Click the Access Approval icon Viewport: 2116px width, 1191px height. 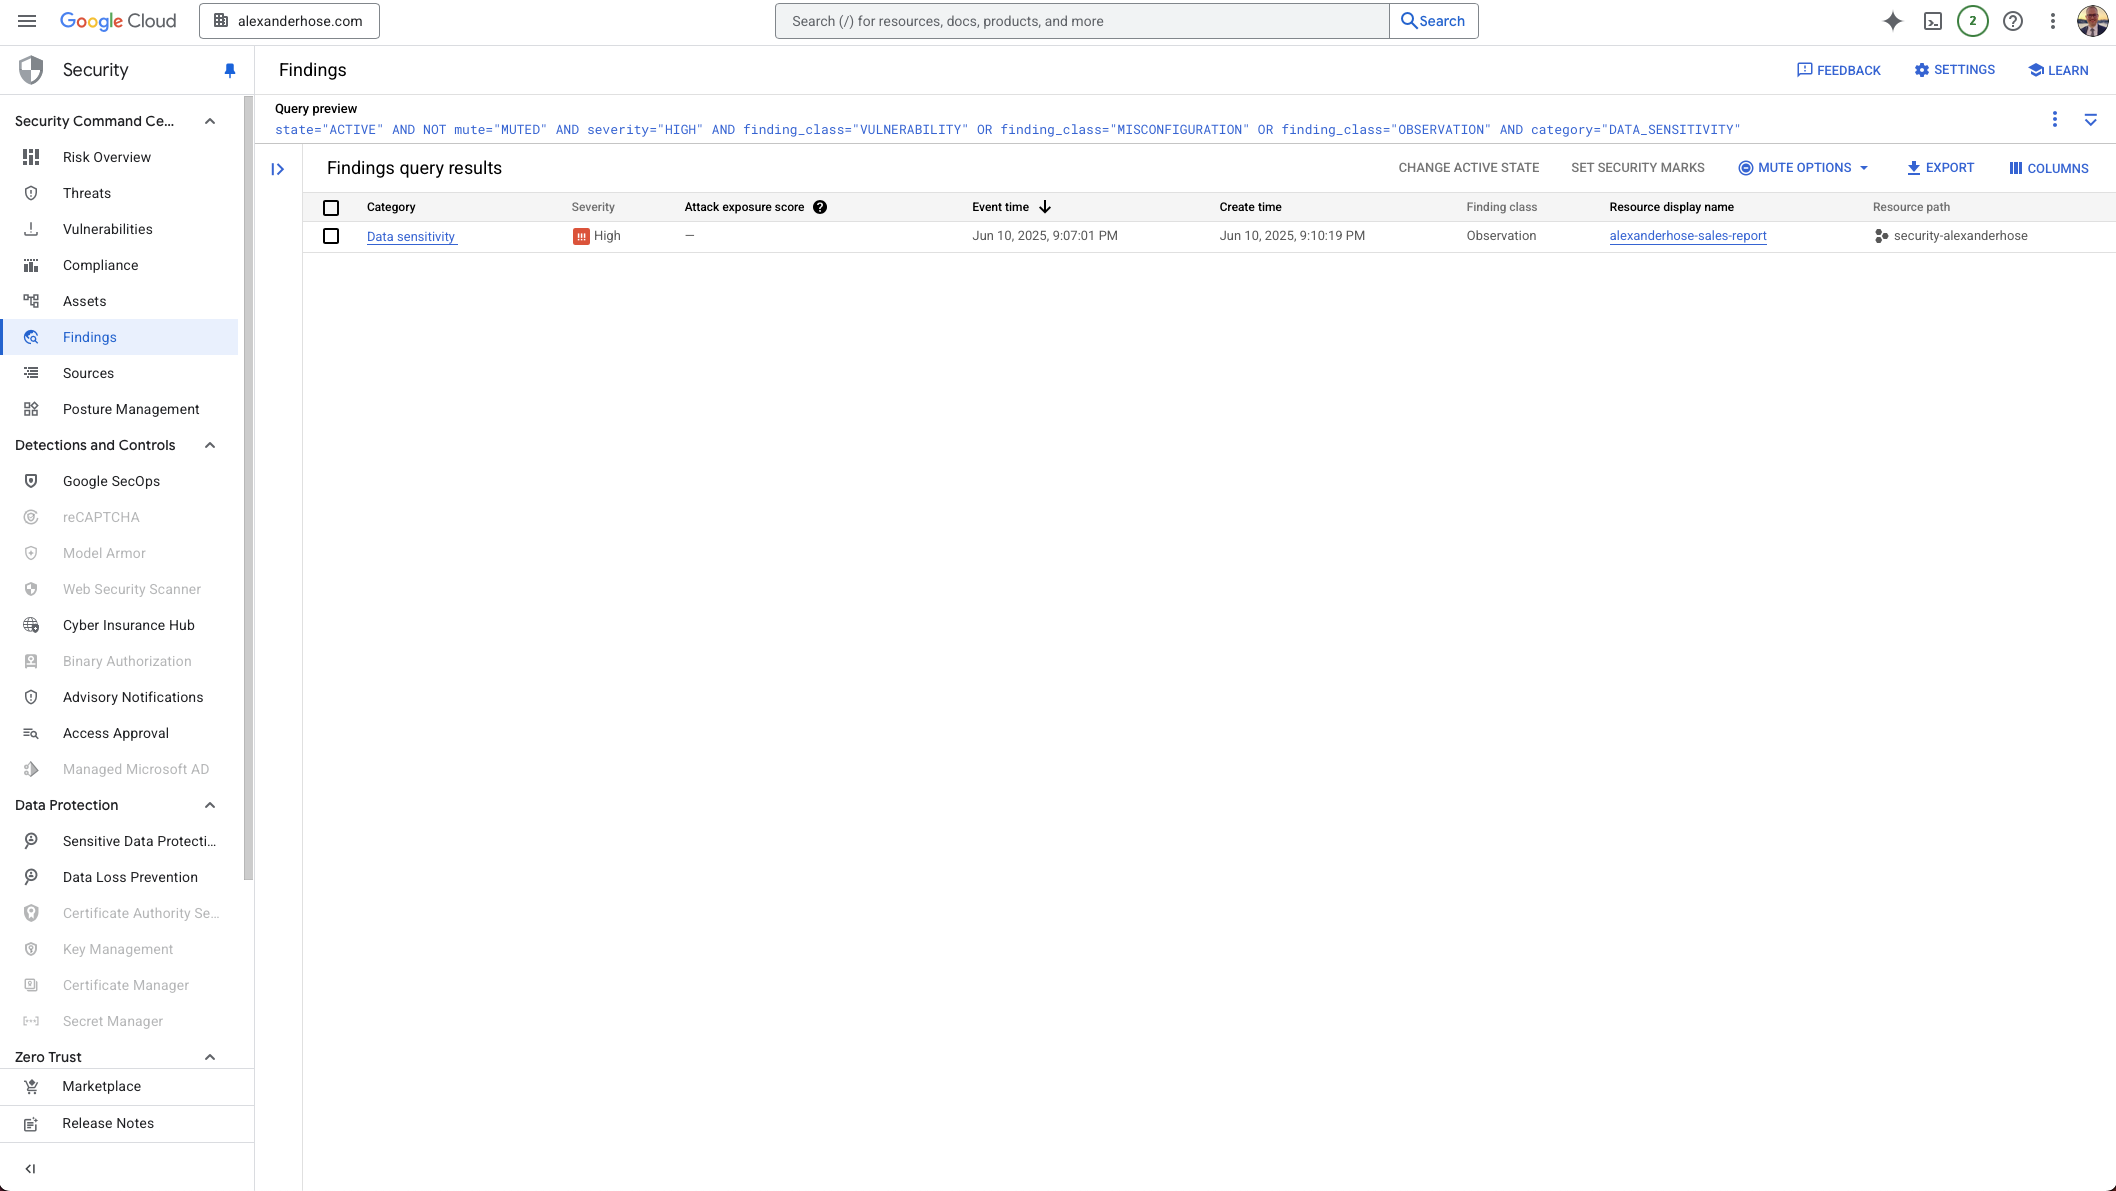31,733
